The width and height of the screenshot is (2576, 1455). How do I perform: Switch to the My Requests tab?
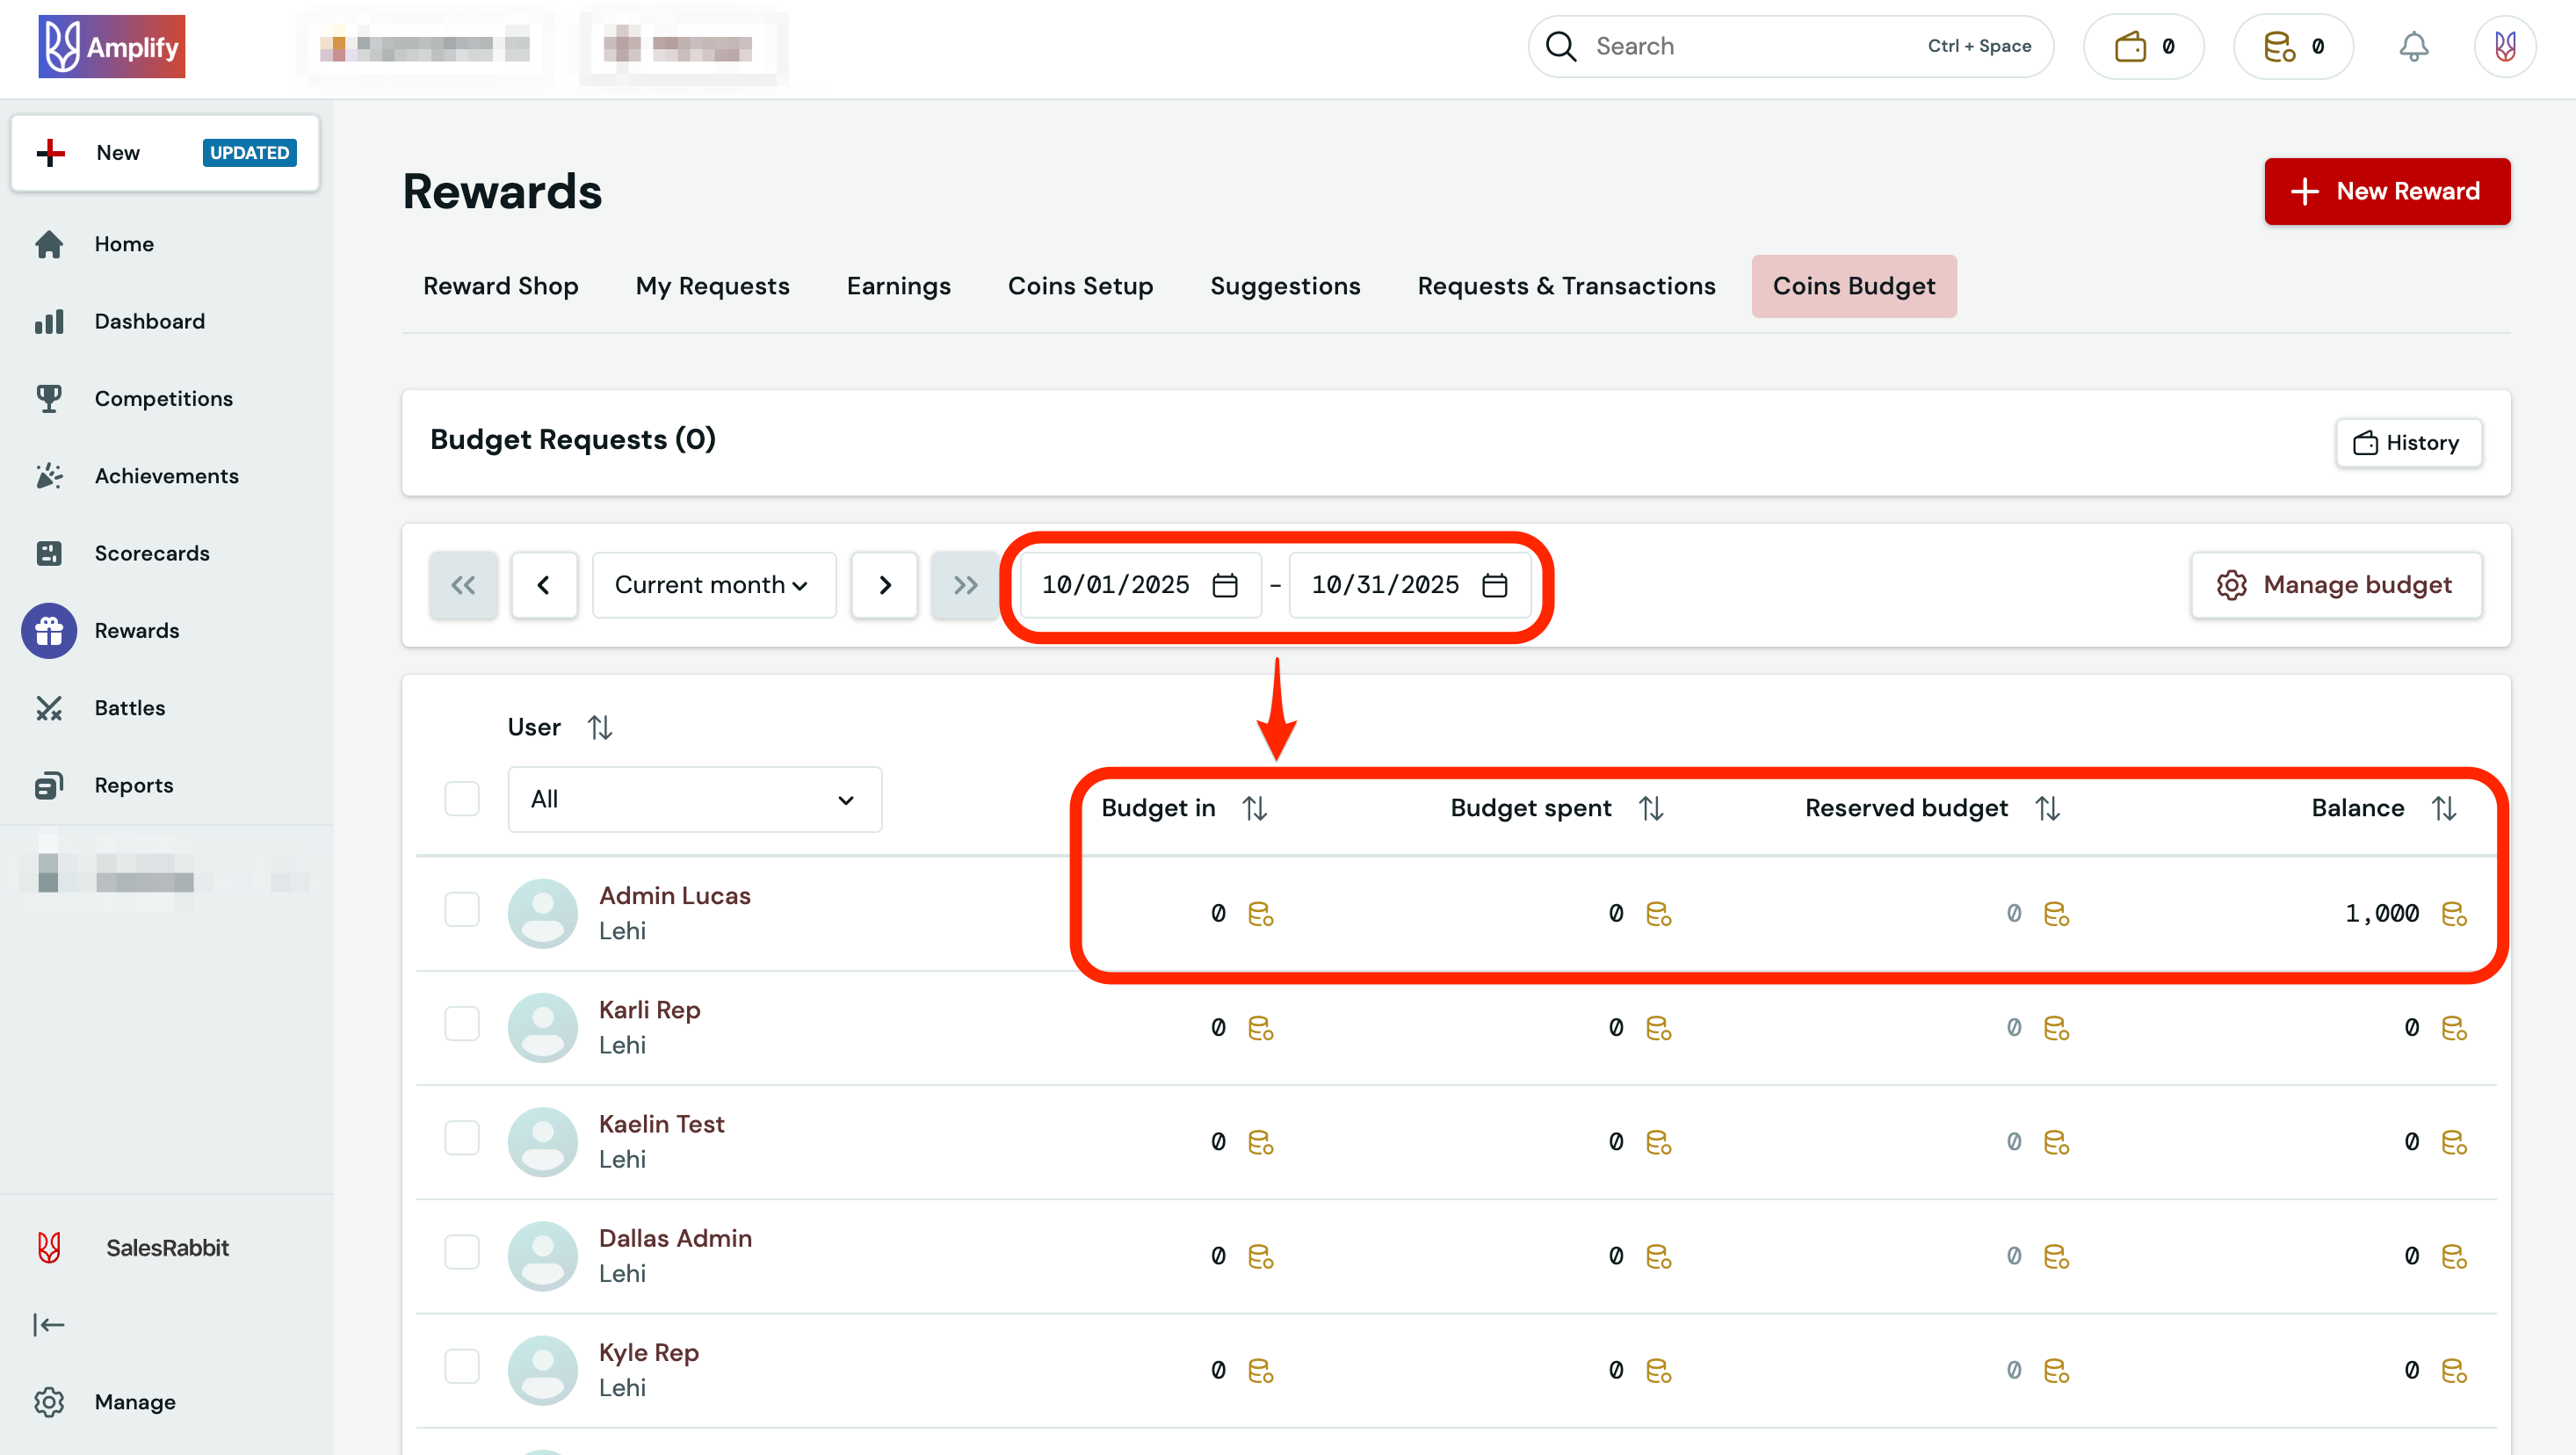[x=712, y=286]
